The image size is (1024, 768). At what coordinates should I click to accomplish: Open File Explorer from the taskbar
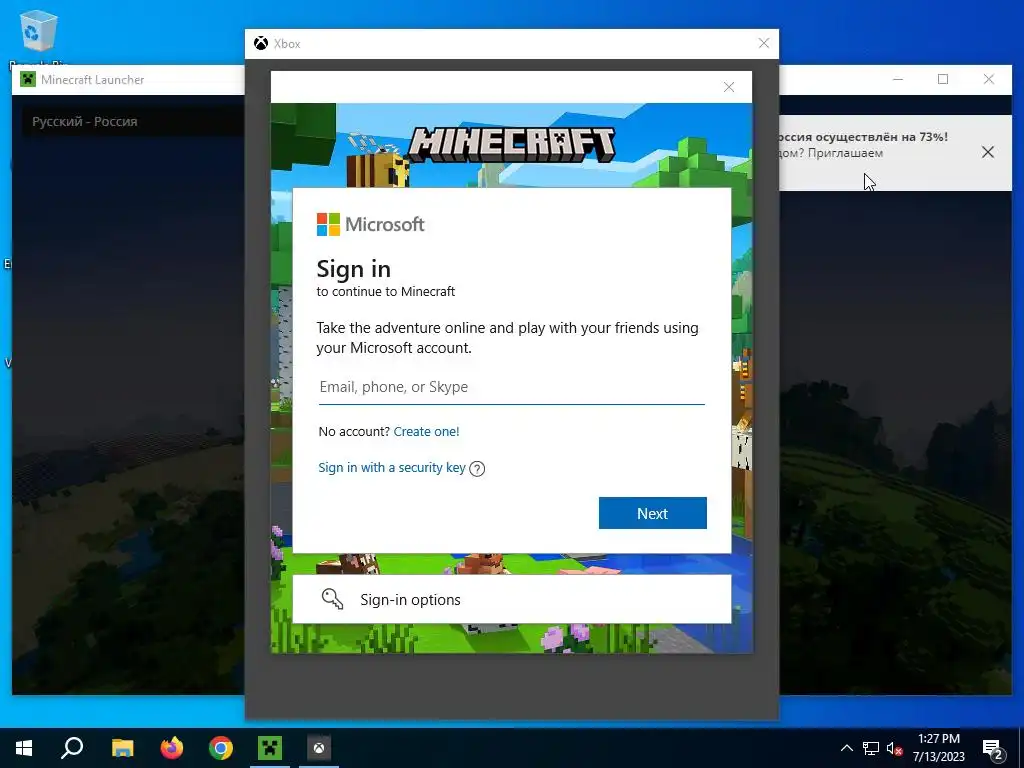[122, 748]
